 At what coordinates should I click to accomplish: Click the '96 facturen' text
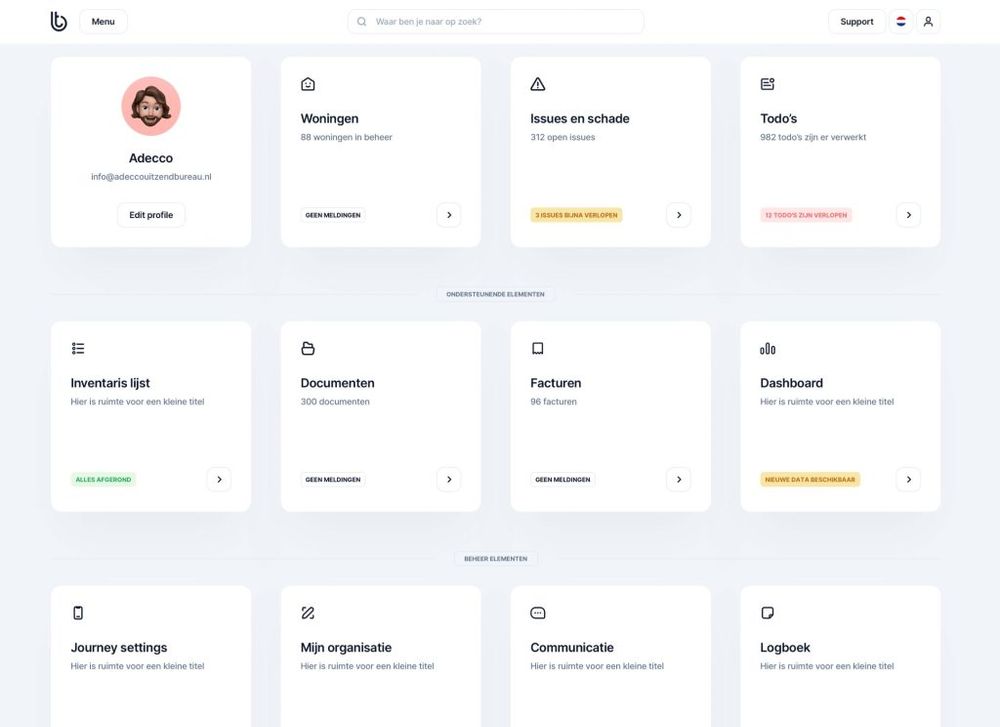click(554, 402)
